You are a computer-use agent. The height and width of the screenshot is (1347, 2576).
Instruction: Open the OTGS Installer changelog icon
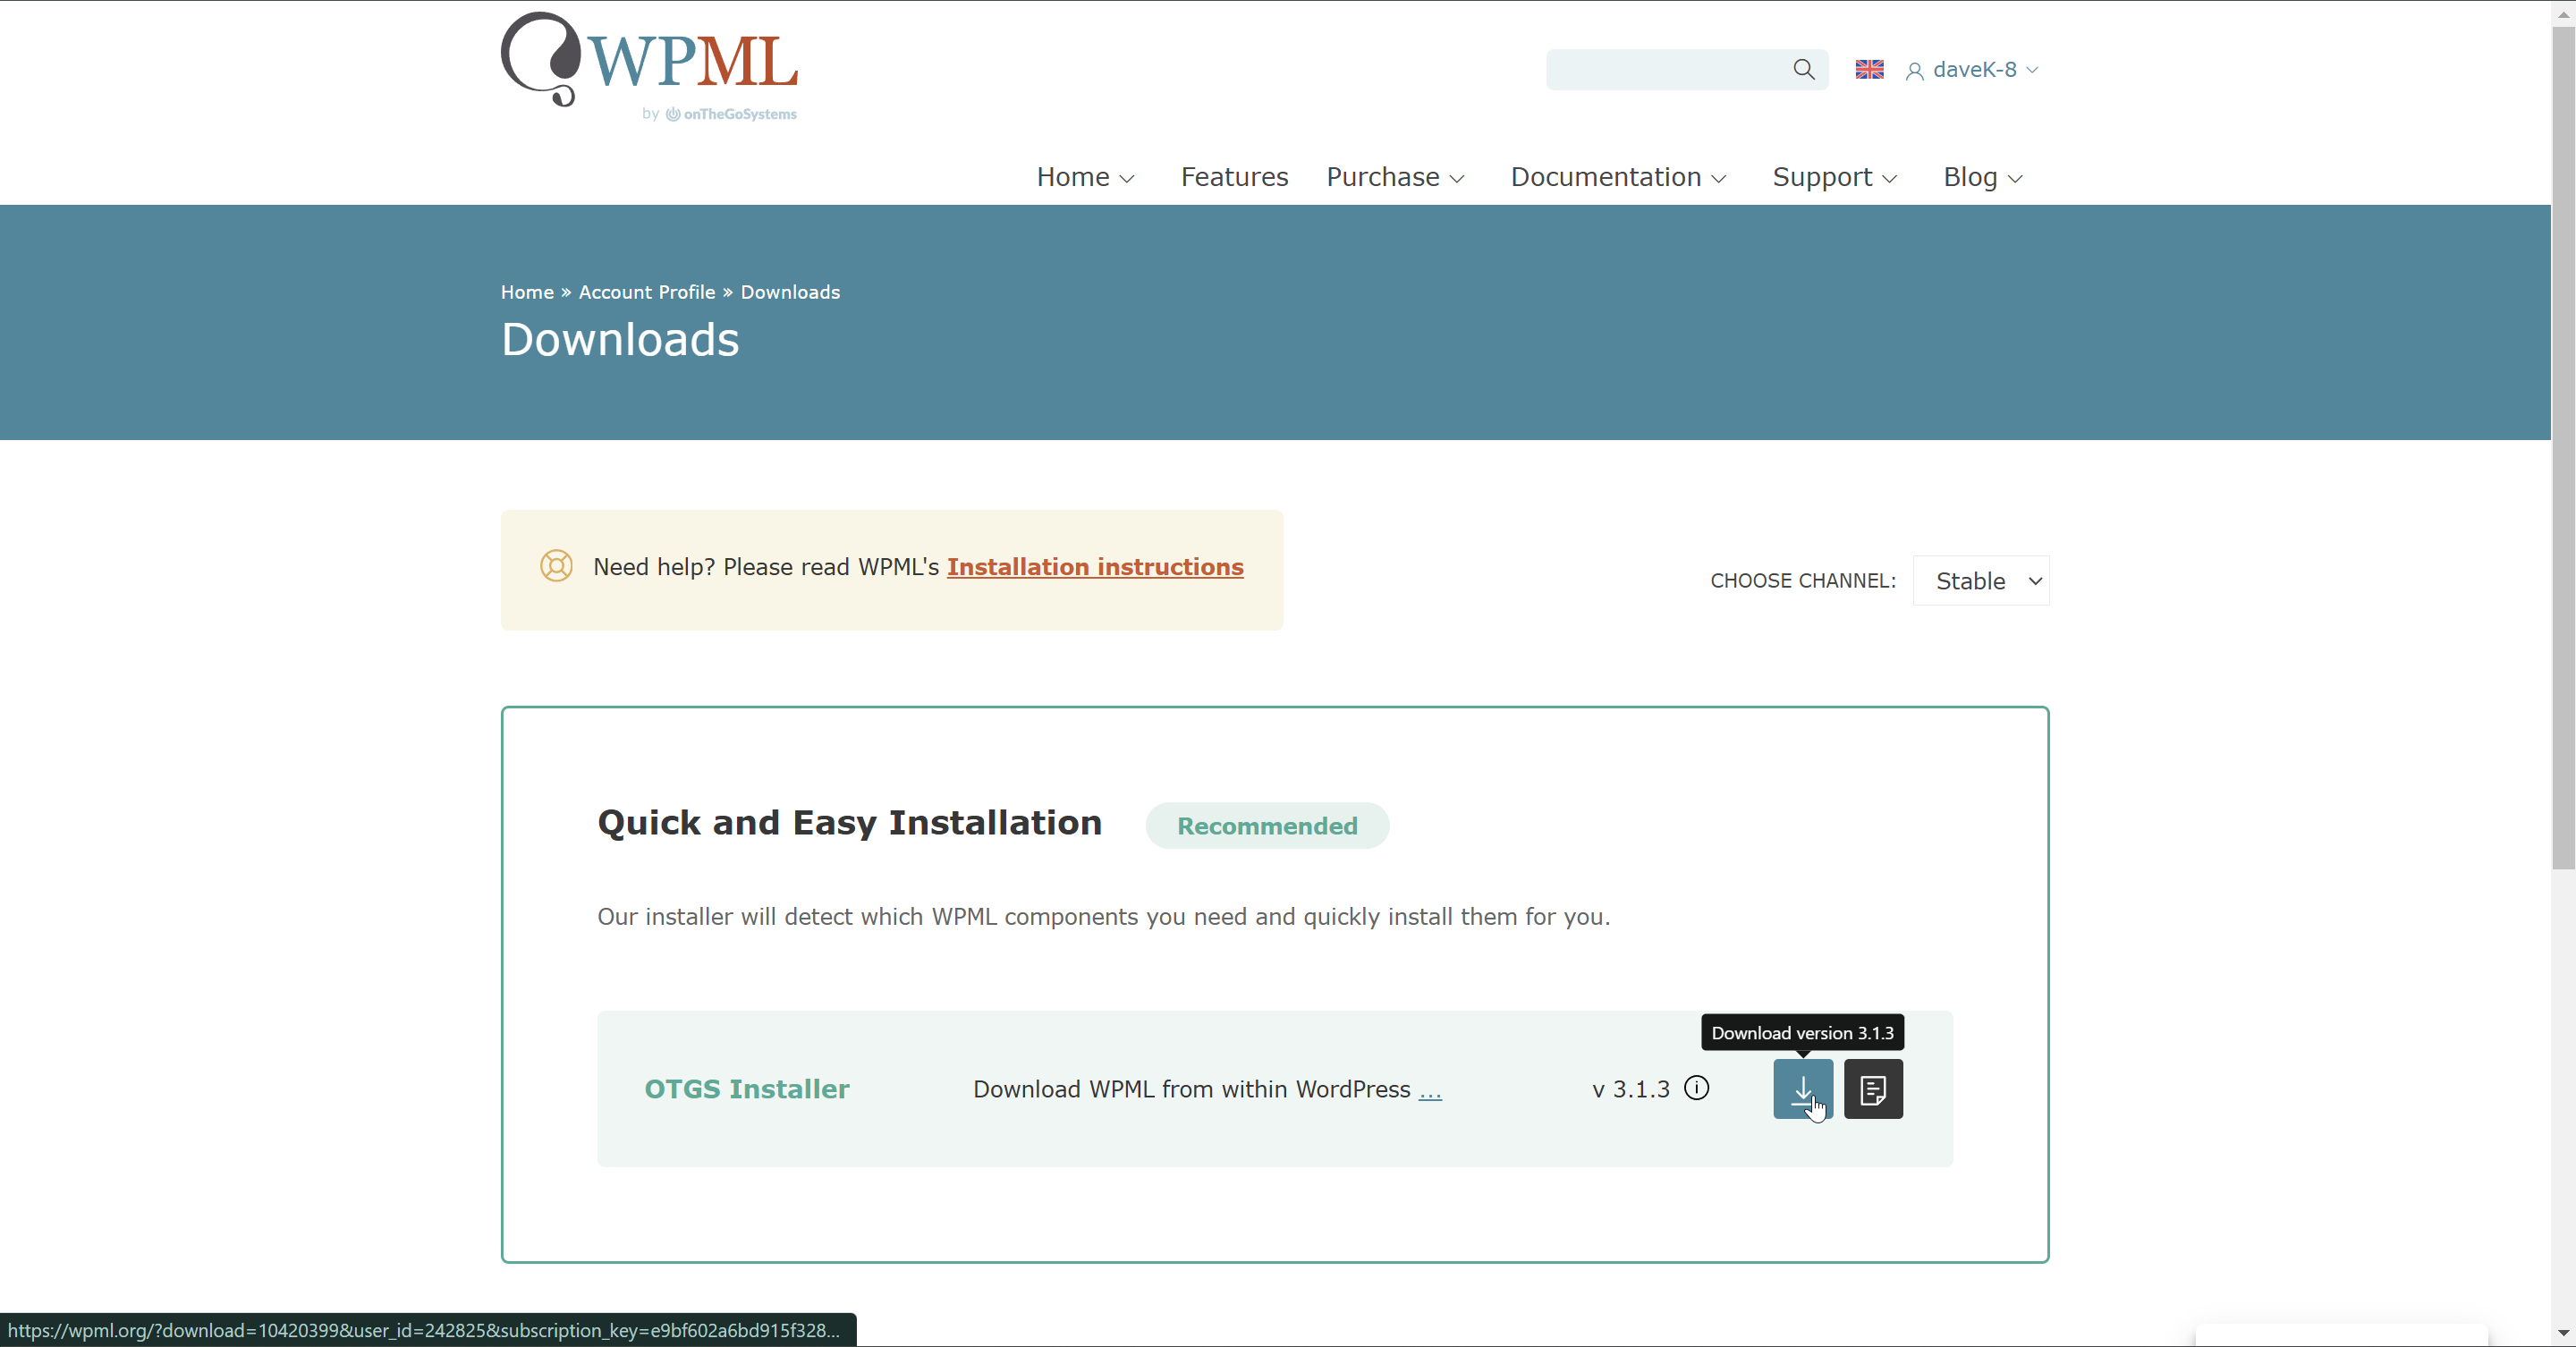point(1872,1088)
